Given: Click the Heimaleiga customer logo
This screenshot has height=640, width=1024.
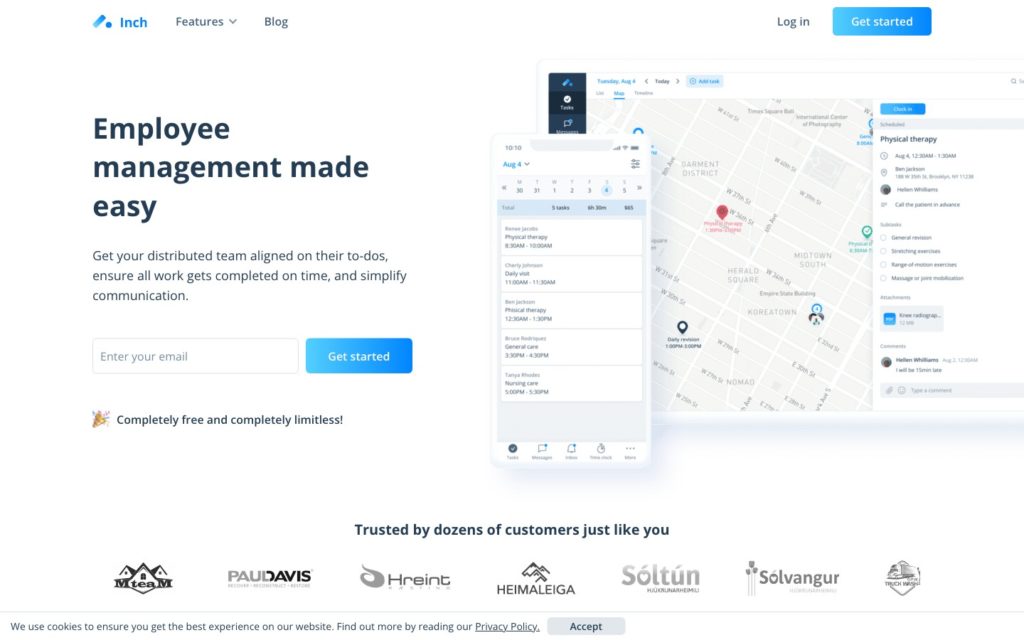Looking at the screenshot, I should pyautogui.click(x=536, y=579).
